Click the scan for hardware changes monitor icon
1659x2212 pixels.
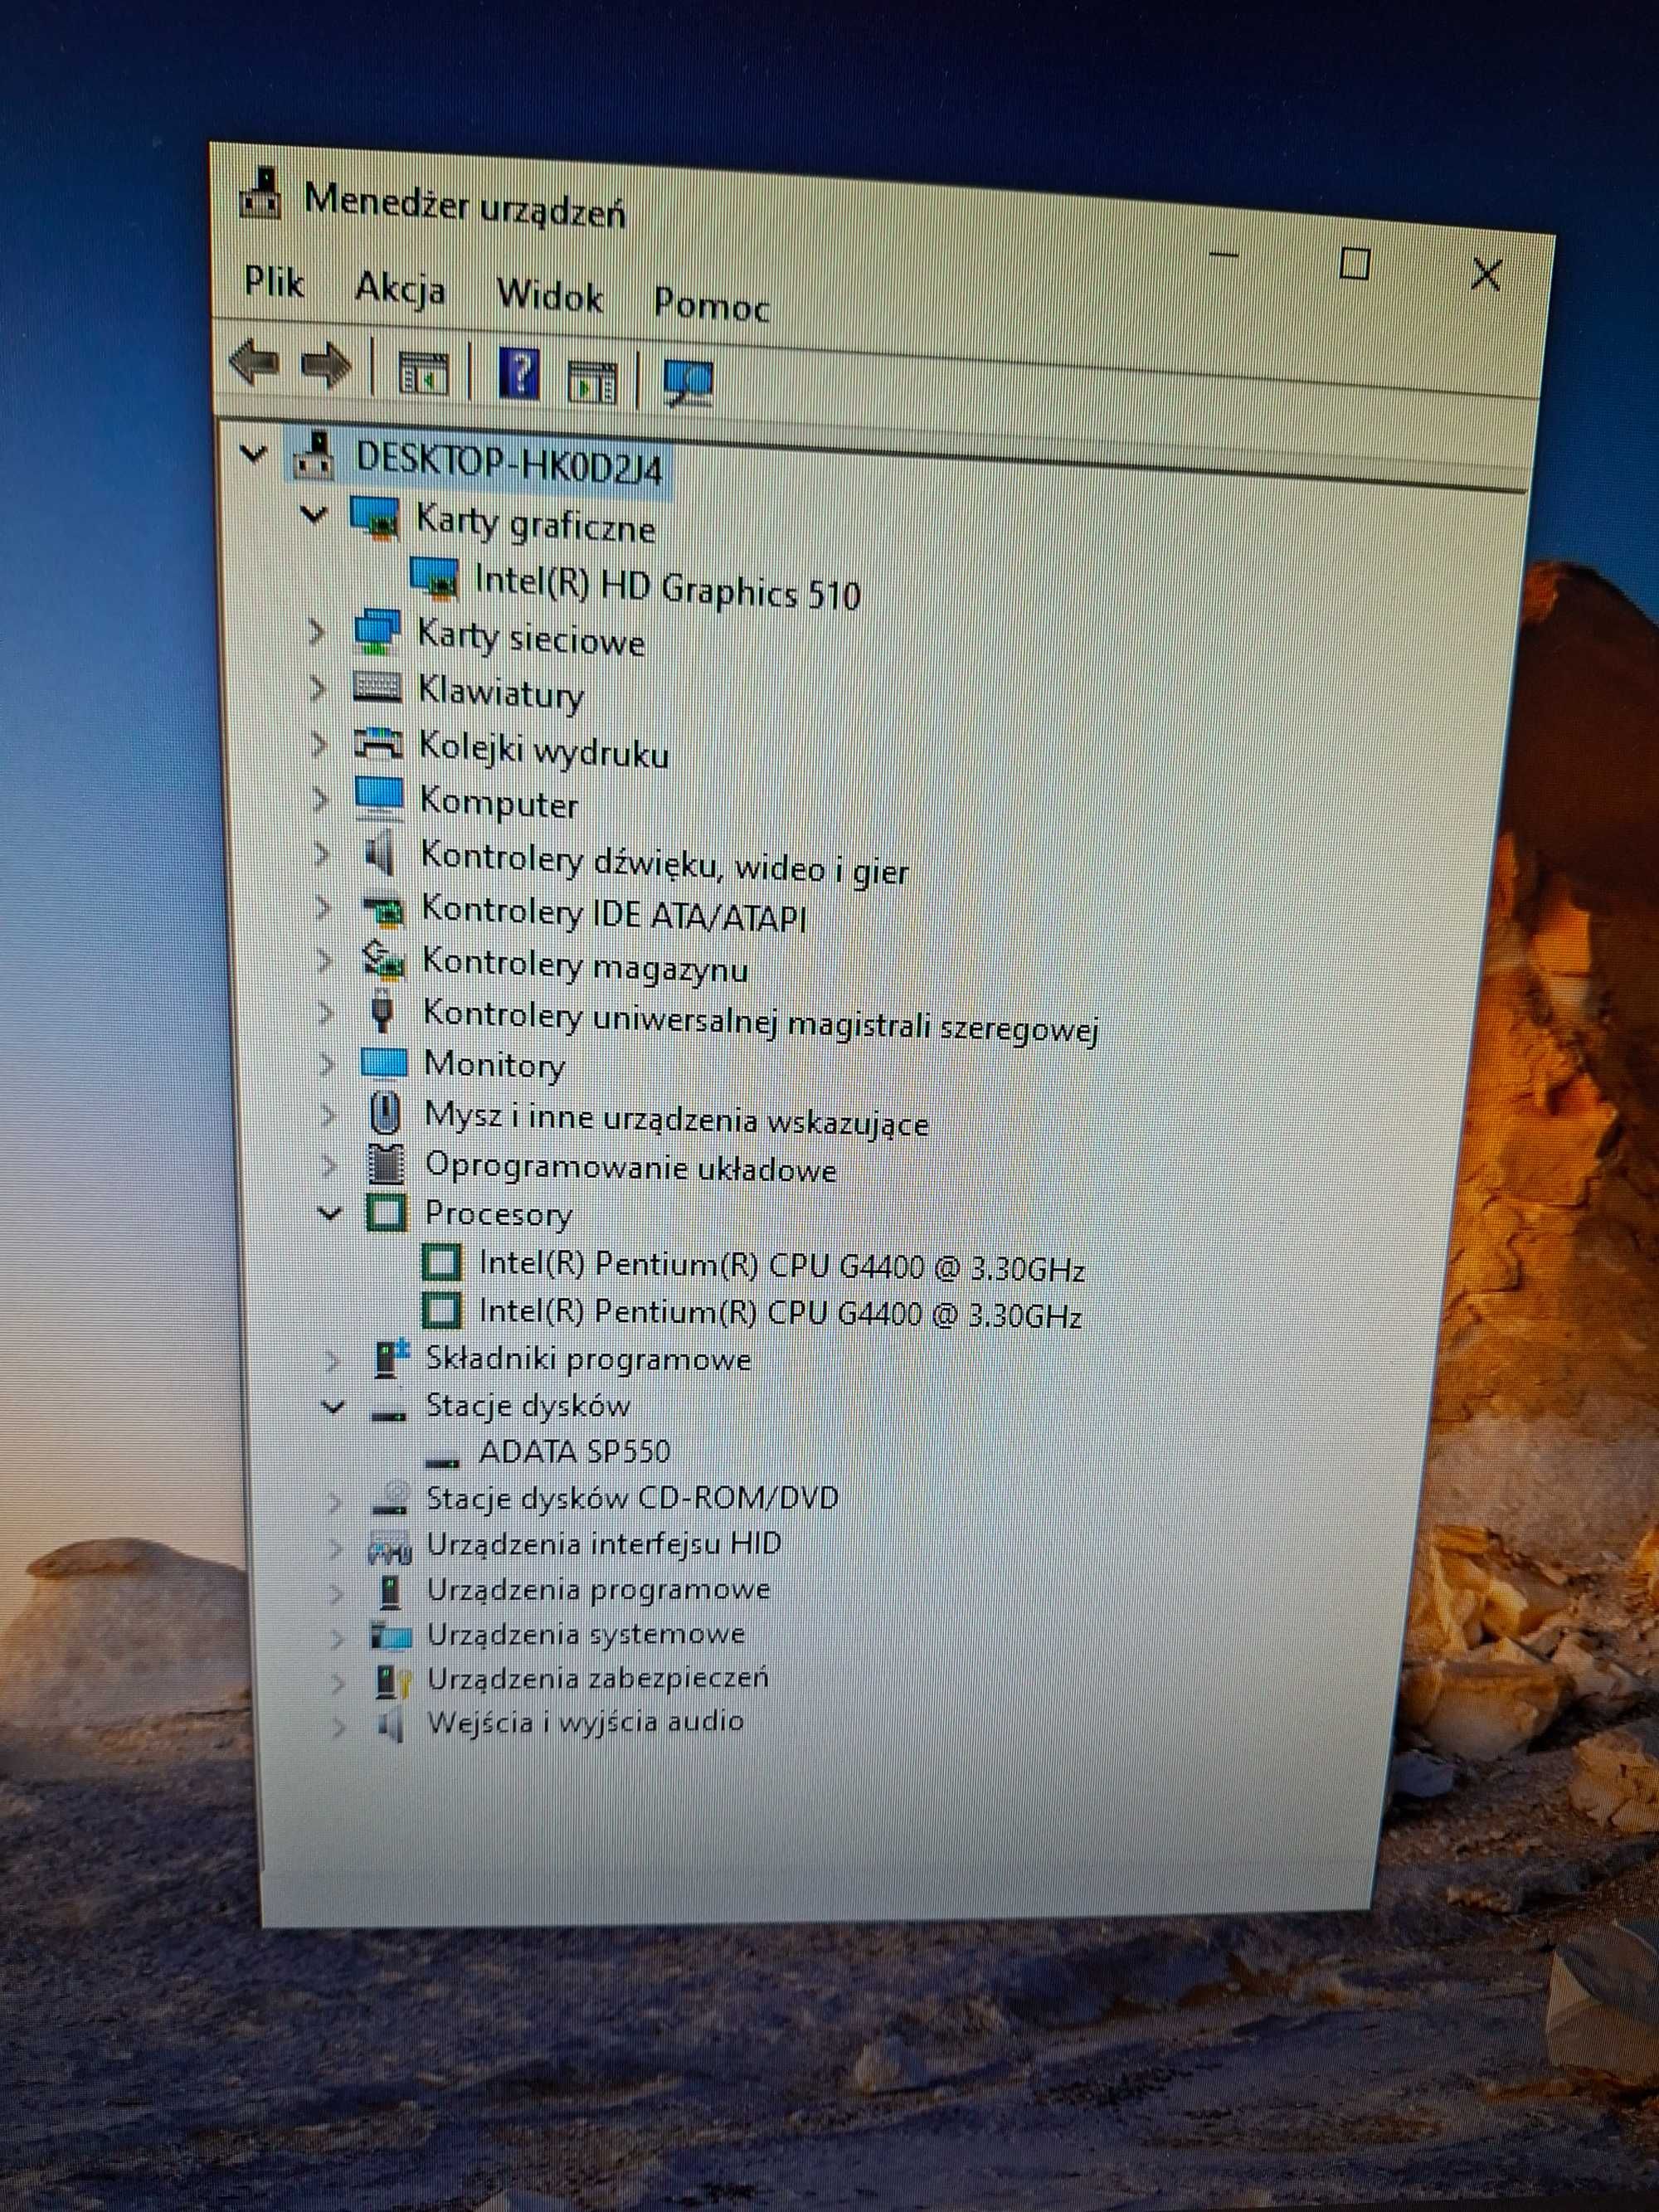point(688,383)
